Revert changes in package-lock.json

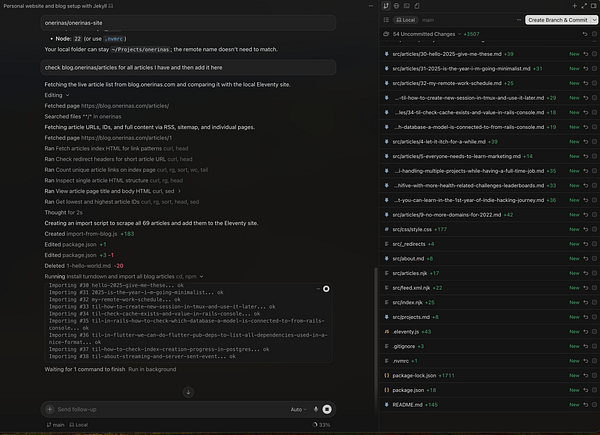click(x=586, y=375)
